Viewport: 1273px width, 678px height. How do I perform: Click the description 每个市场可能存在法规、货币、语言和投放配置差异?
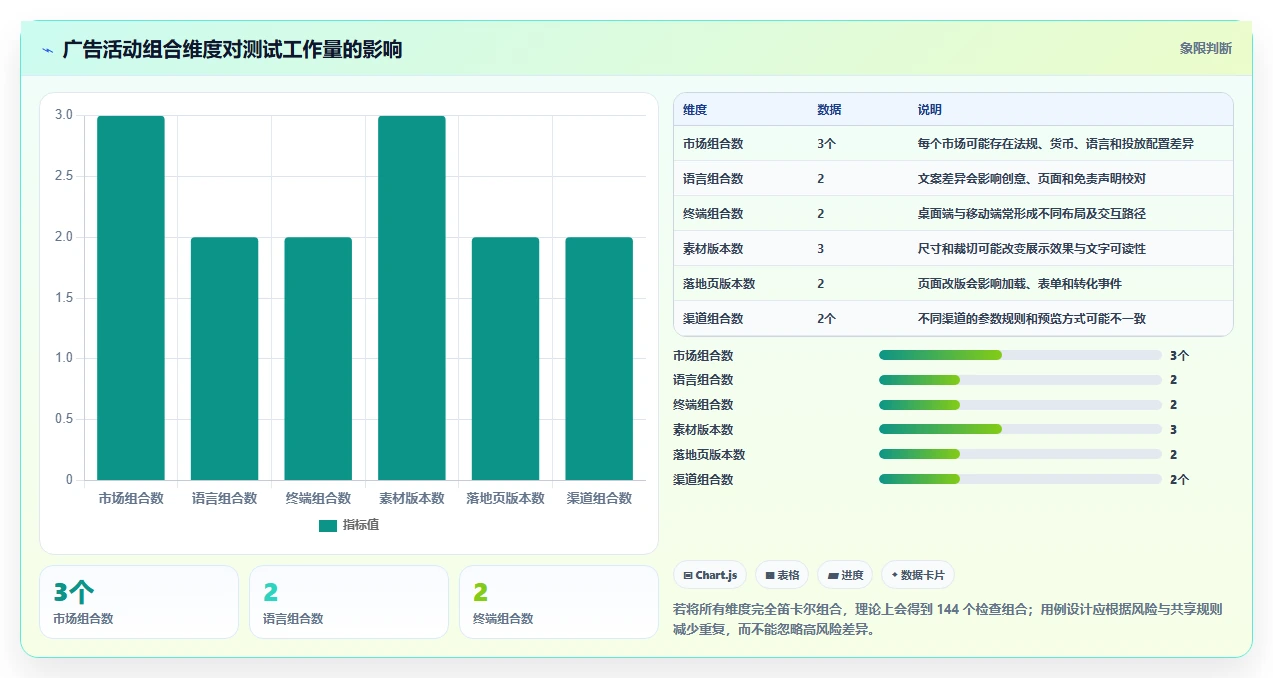[1056, 144]
